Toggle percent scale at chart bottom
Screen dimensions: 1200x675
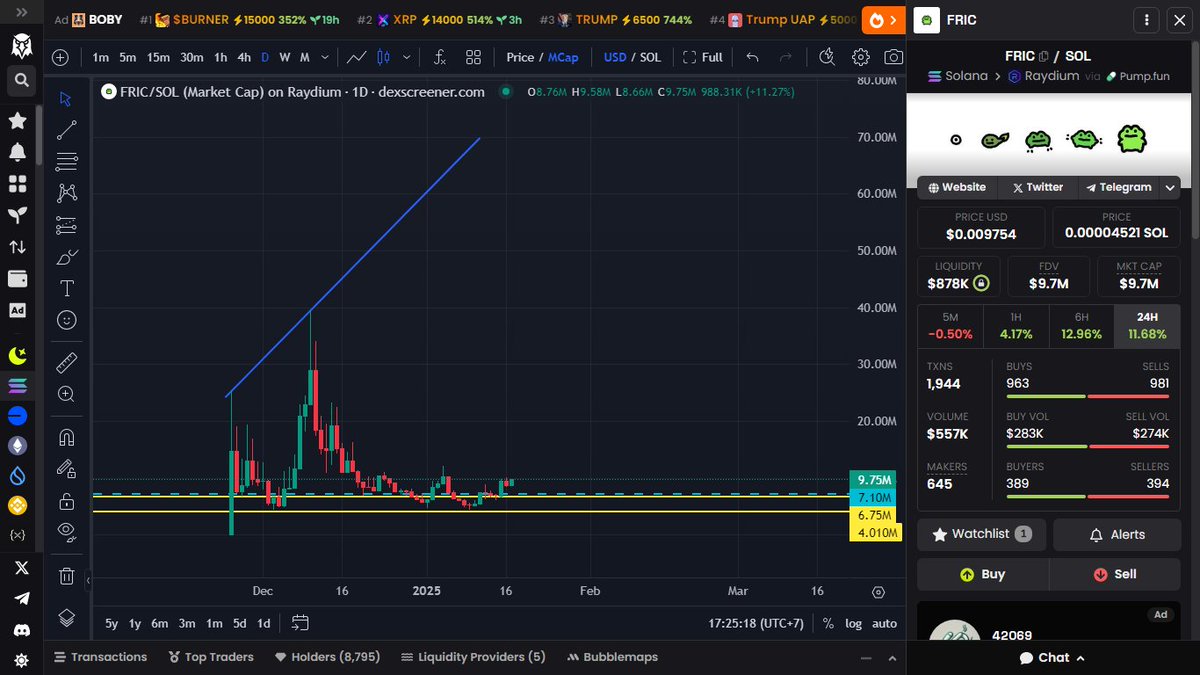[828, 623]
